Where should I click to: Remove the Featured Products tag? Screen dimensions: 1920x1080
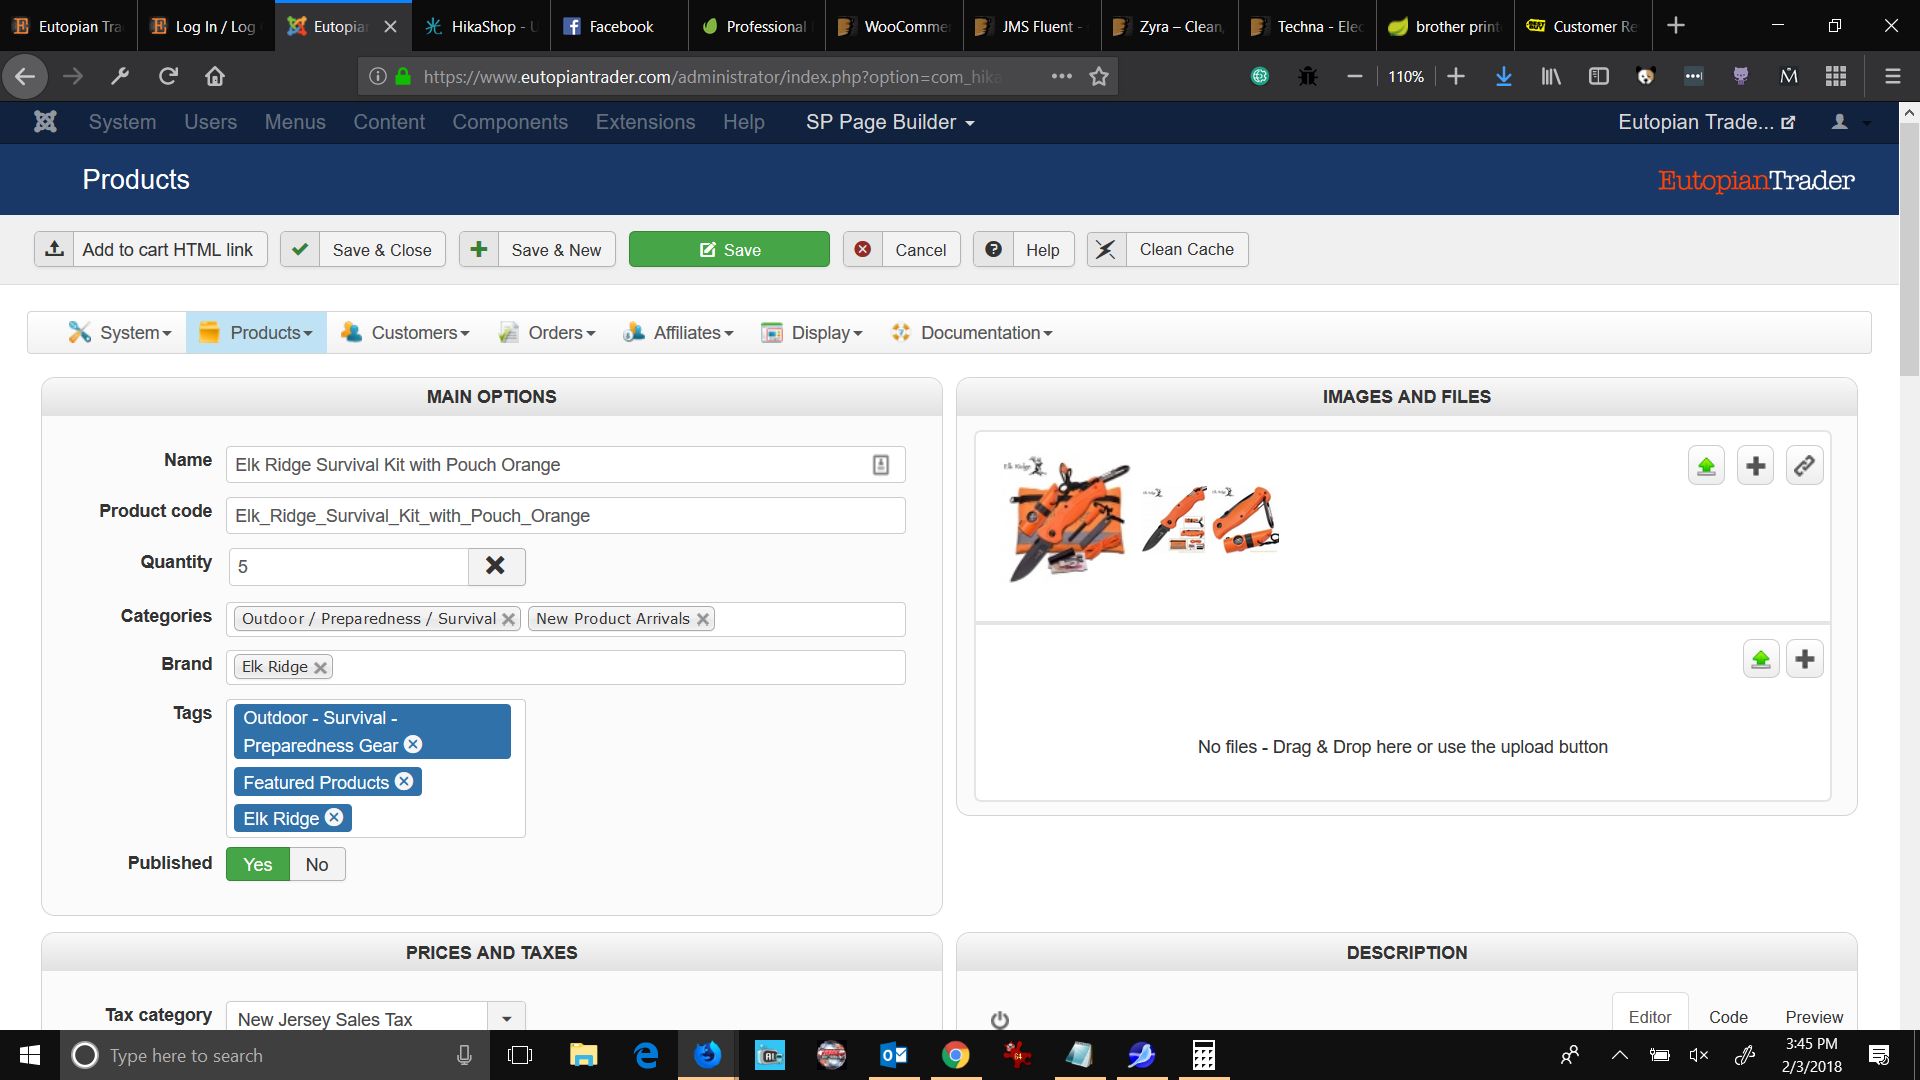point(404,781)
